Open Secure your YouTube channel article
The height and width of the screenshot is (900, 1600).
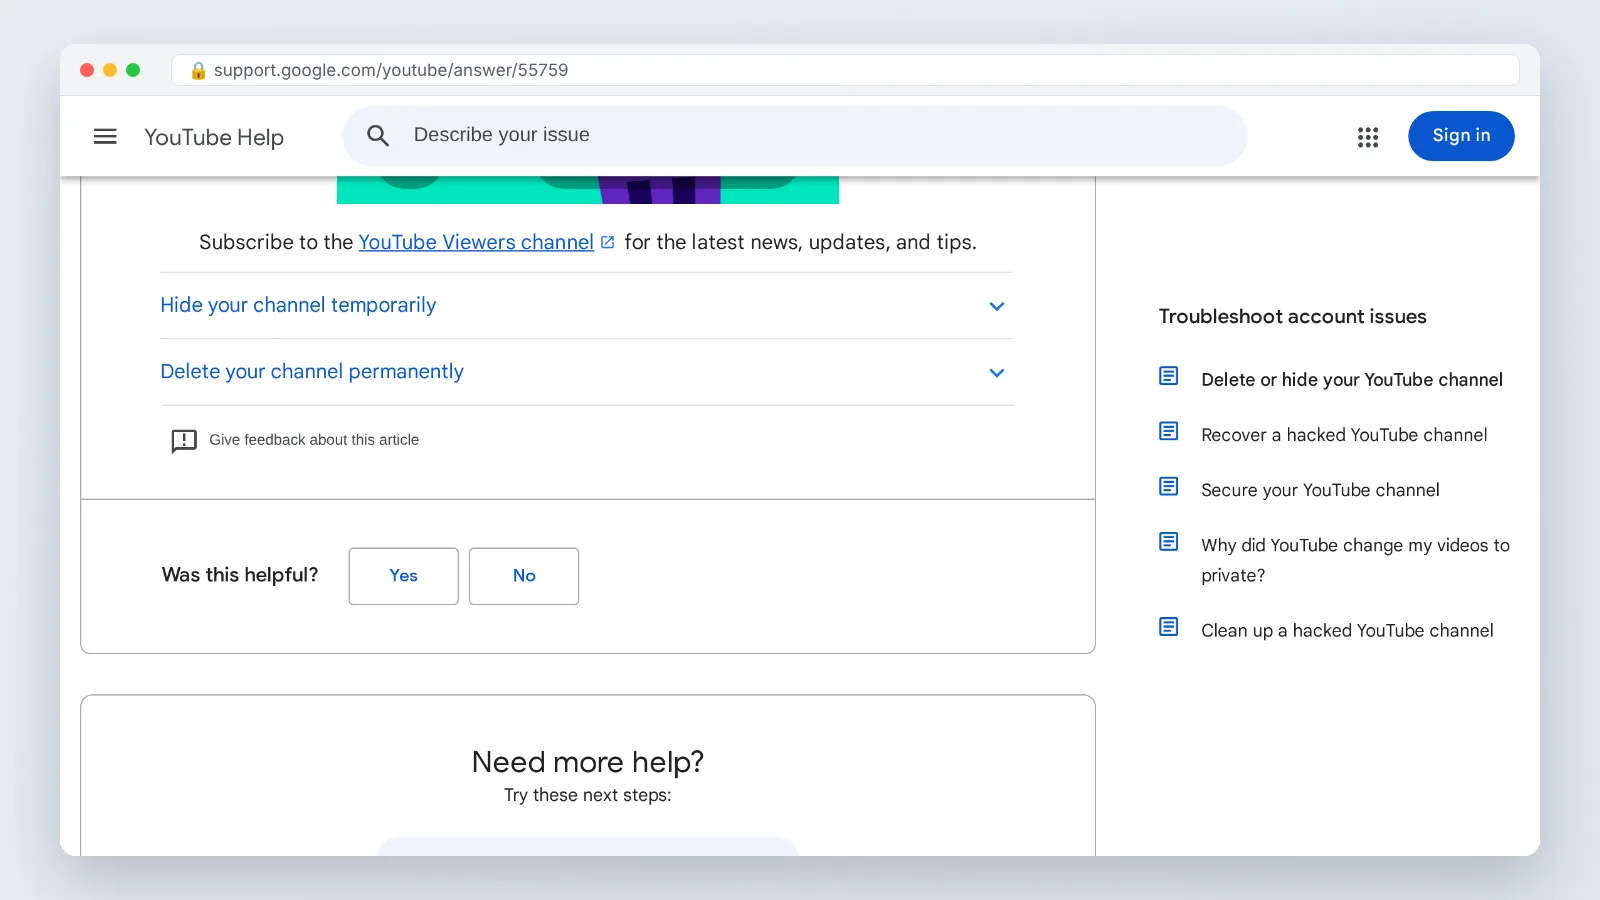click(x=1320, y=490)
